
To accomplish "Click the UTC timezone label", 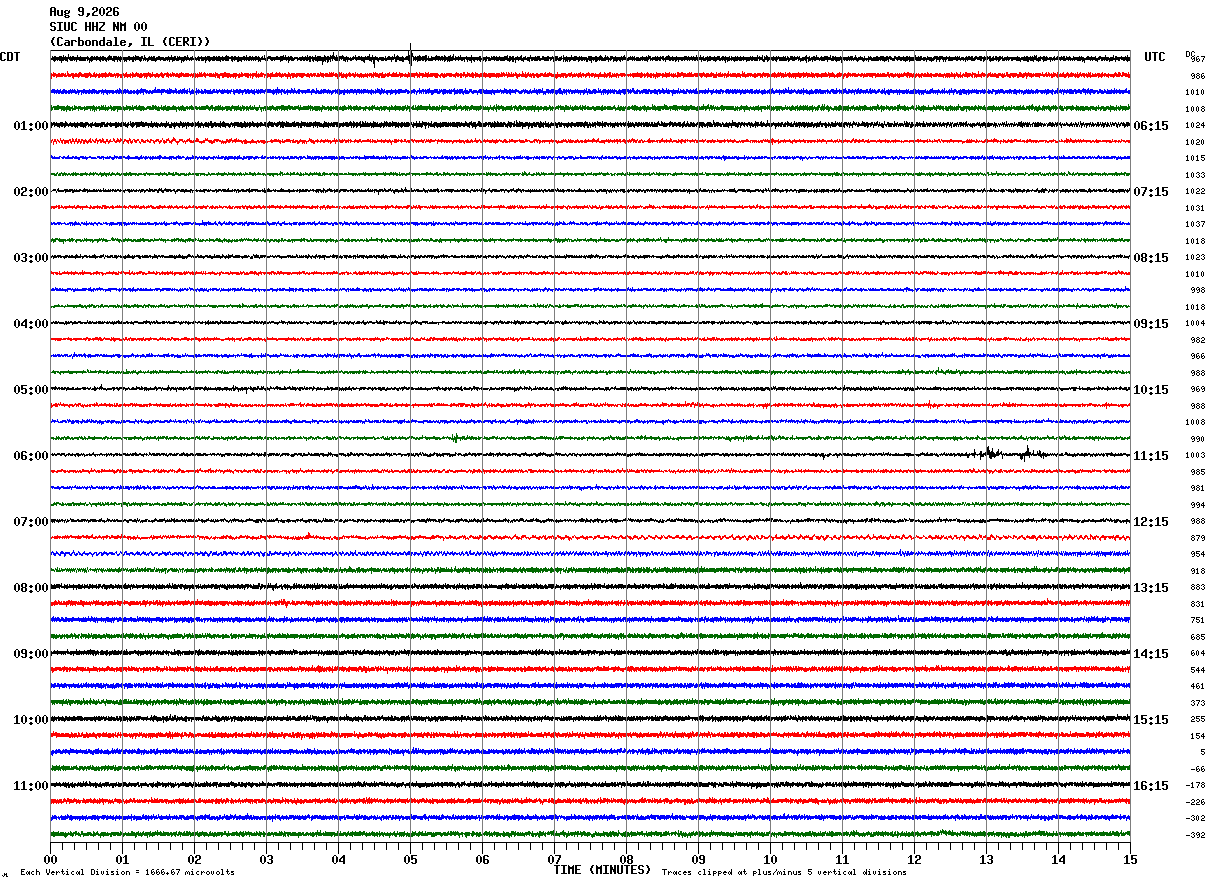I will tap(1155, 57).
